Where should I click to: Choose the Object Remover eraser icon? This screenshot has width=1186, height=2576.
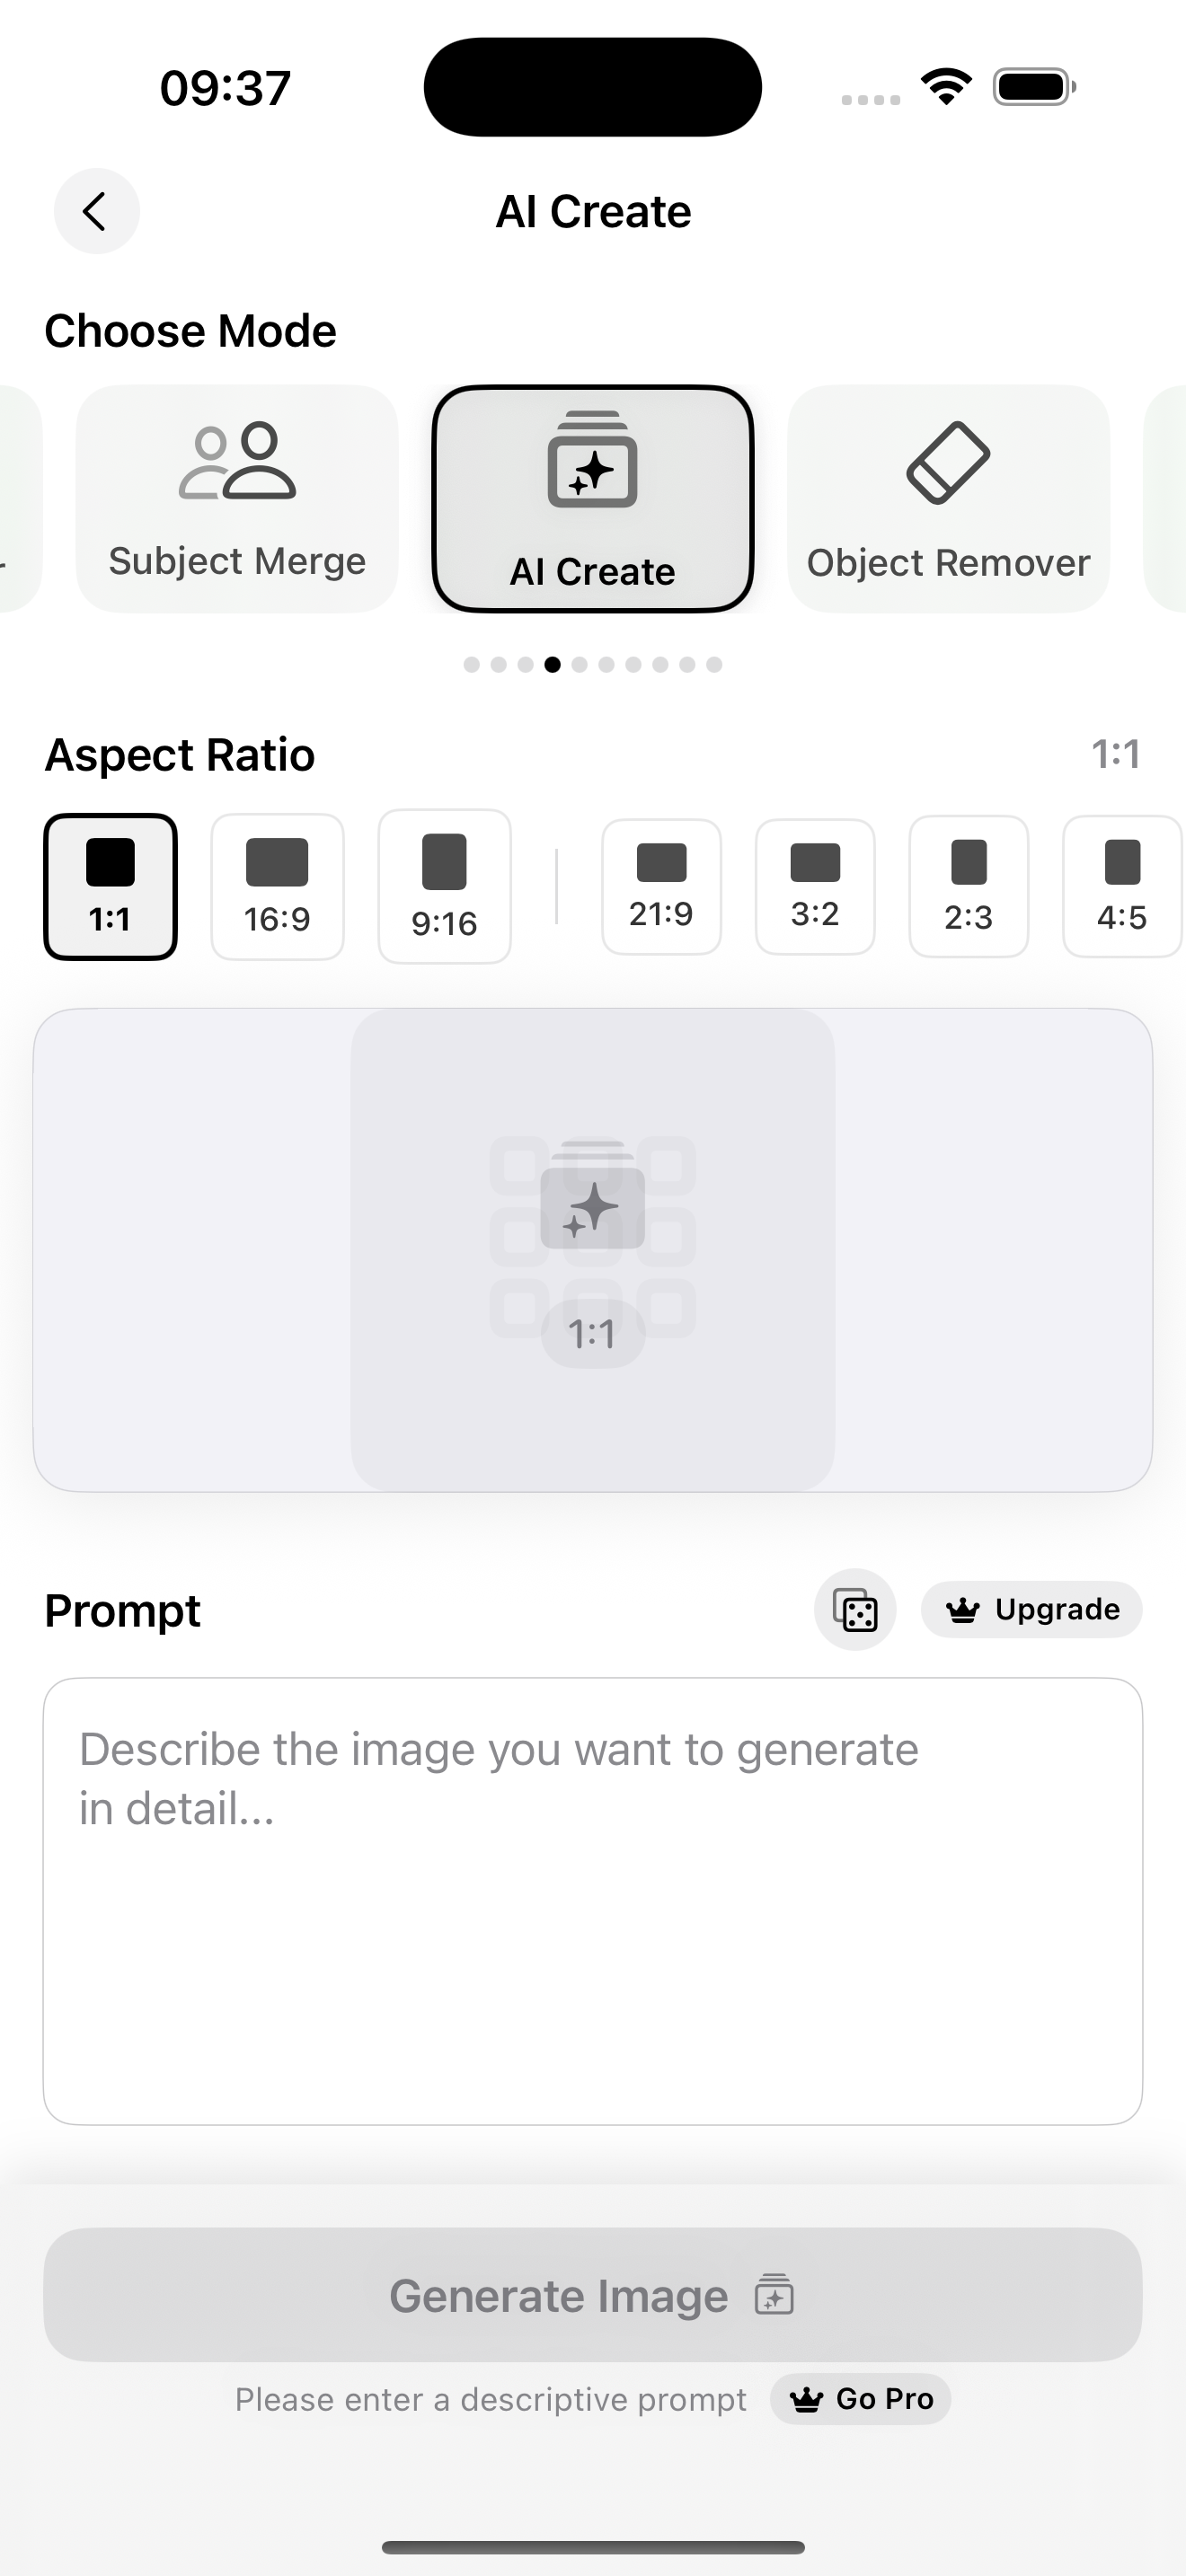pos(948,462)
